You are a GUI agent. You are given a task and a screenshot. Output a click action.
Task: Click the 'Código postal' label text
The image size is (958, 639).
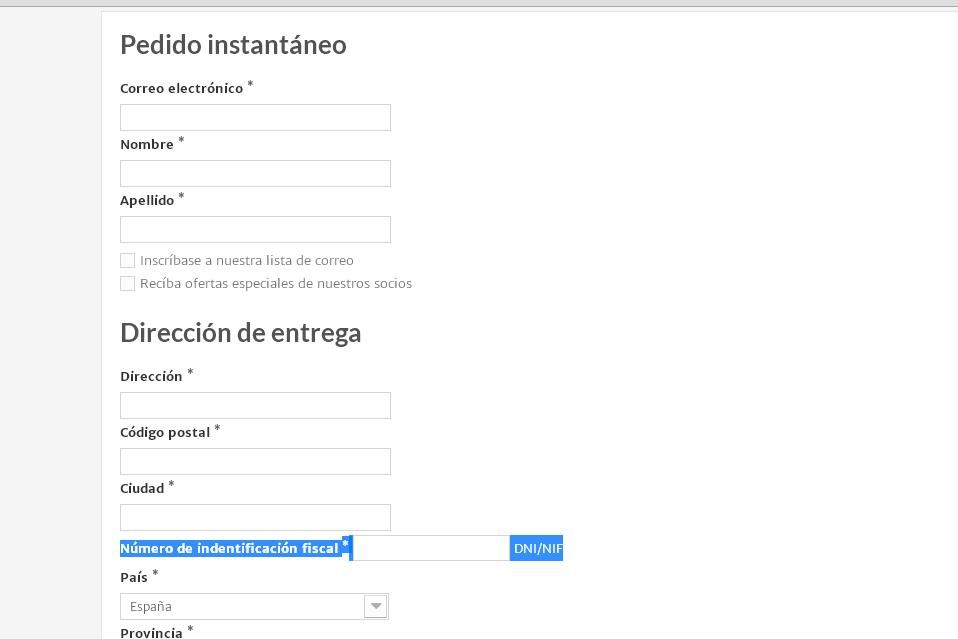point(165,433)
